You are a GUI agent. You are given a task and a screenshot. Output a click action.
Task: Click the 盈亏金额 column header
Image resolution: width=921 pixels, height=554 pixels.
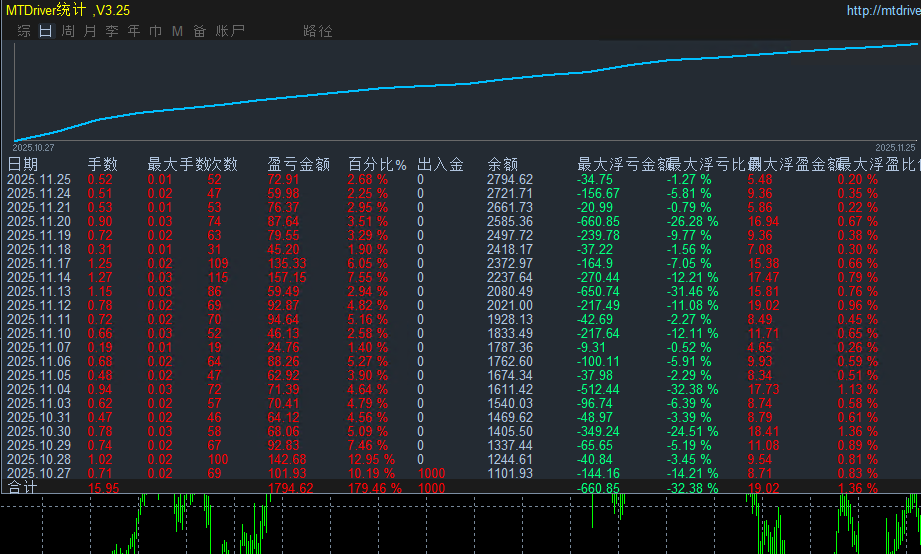pos(299,164)
